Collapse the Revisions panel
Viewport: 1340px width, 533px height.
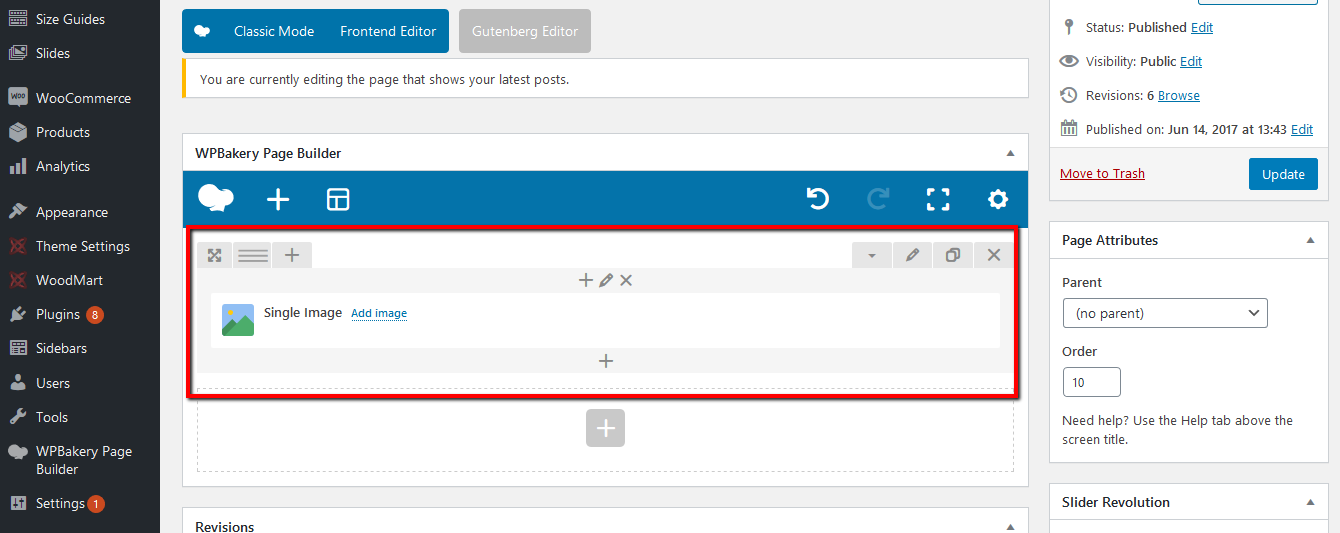pos(1010,526)
